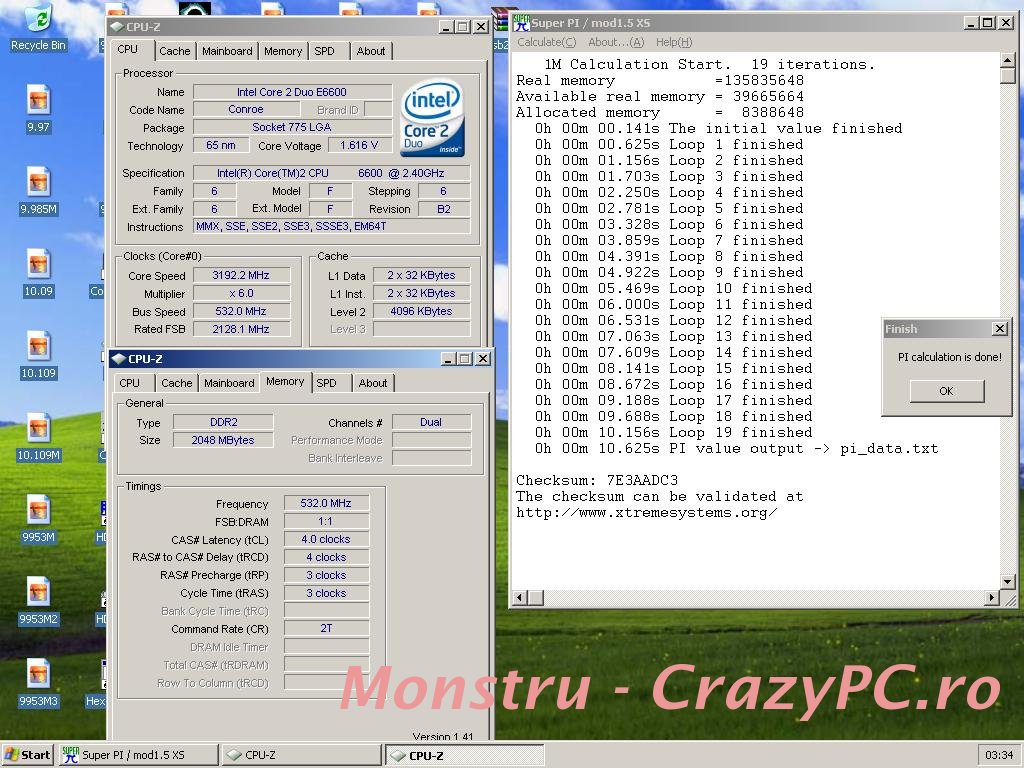Viewport: 1024px width, 768px height.
Task: Click the Command Rate value 2T
Action: [x=326, y=628]
